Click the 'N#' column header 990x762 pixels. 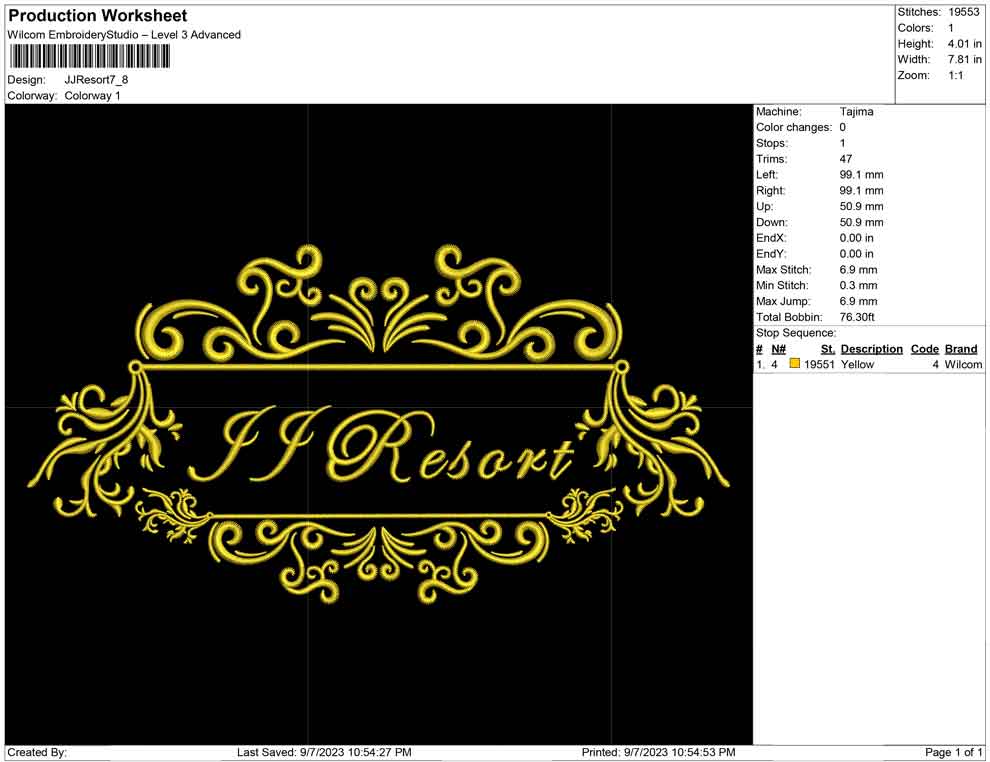click(x=778, y=349)
